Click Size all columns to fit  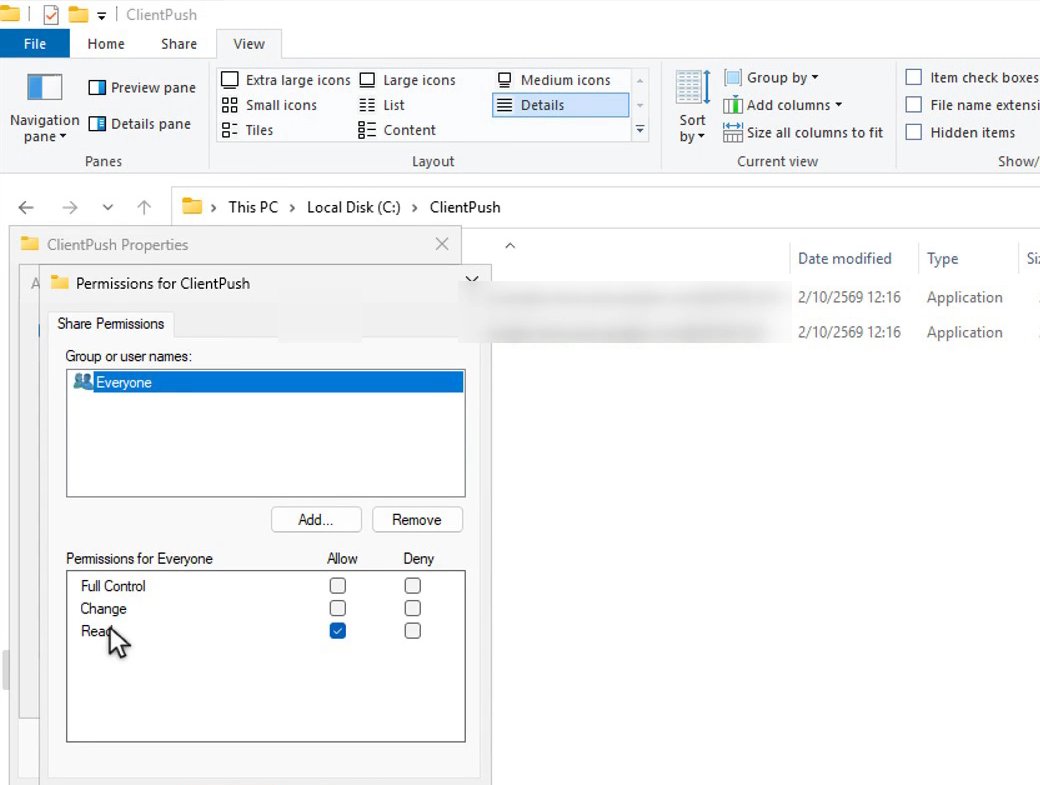tap(803, 133)
